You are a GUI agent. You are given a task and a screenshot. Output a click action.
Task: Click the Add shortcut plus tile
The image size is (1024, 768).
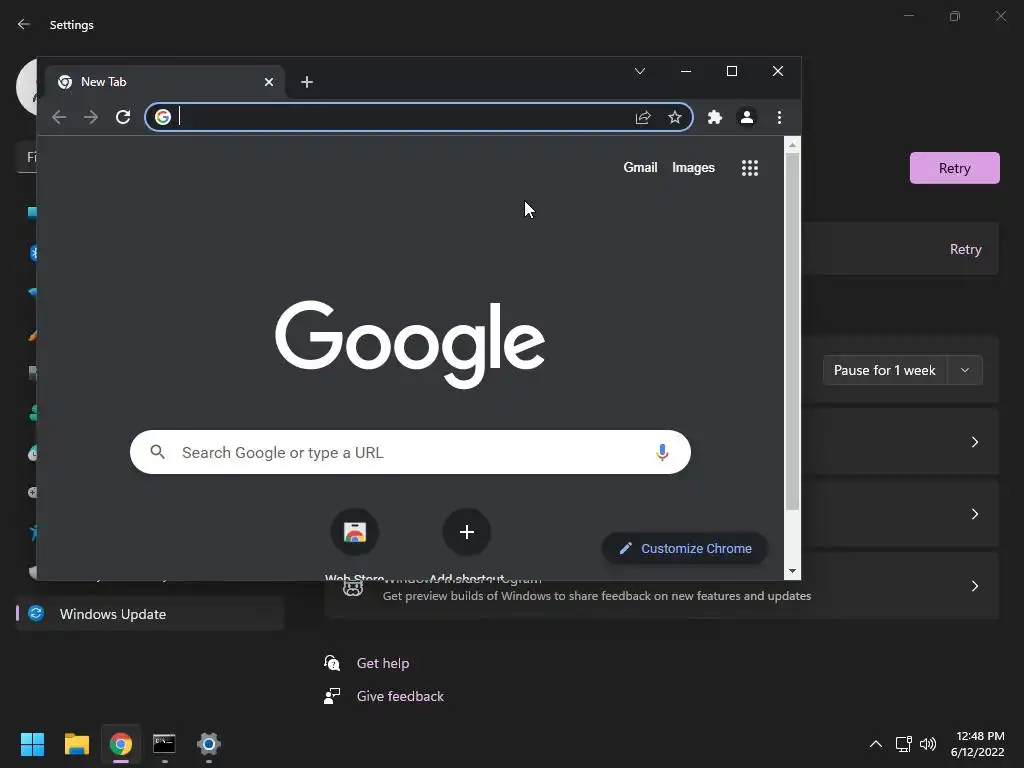pyautogui.click(x=466, y=532)
